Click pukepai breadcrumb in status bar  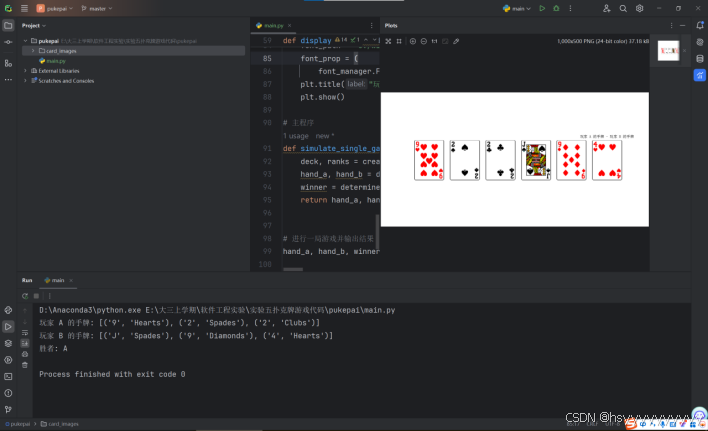tap(18, 424)
